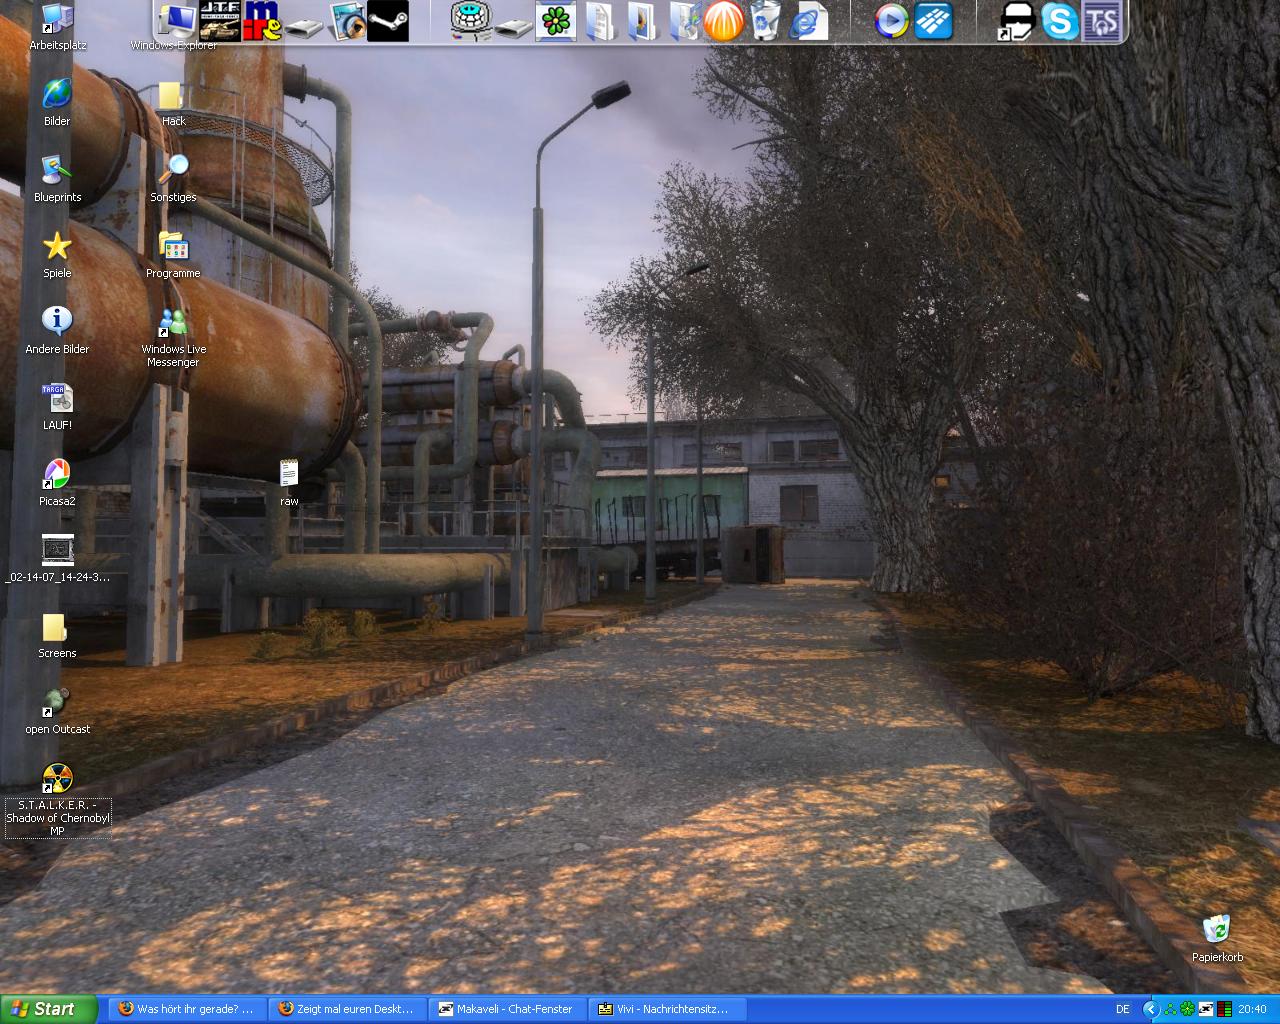Open the gray drive icon beside mIRC
The width and height of the screenshot is (1280, 1024).
[x=304, y=27]
